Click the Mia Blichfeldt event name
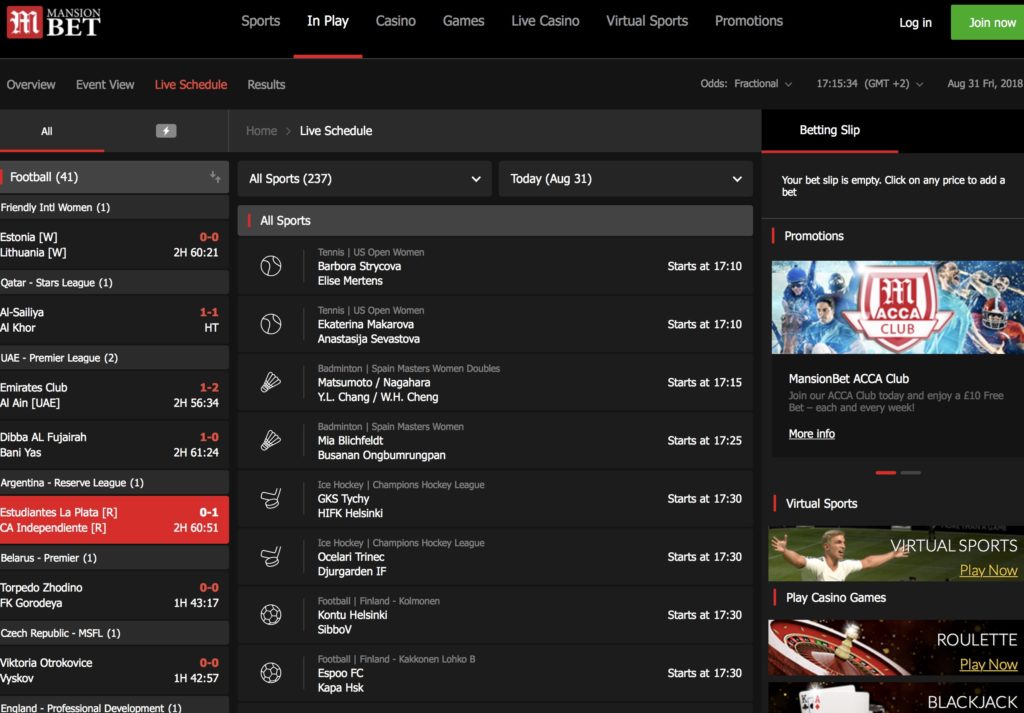 click(350, 441)
